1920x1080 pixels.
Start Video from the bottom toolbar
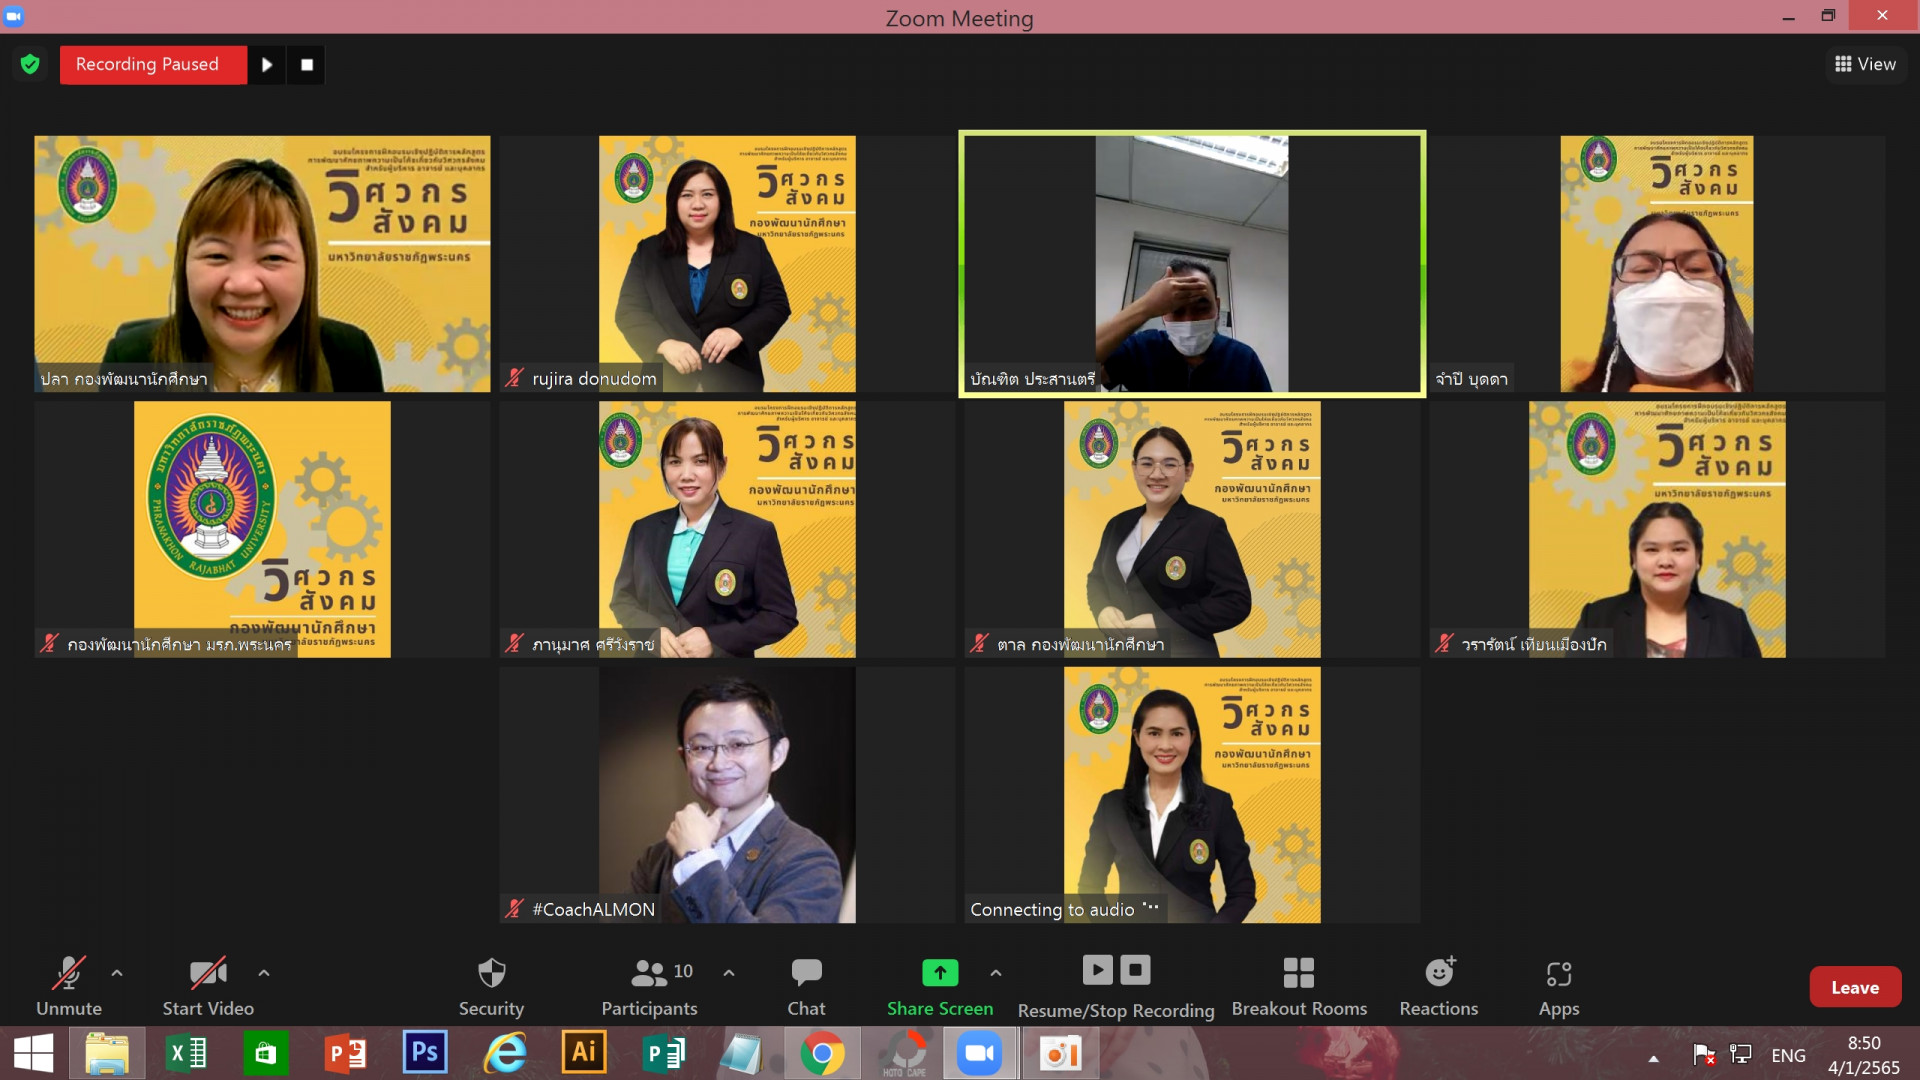tap(208, 986)
